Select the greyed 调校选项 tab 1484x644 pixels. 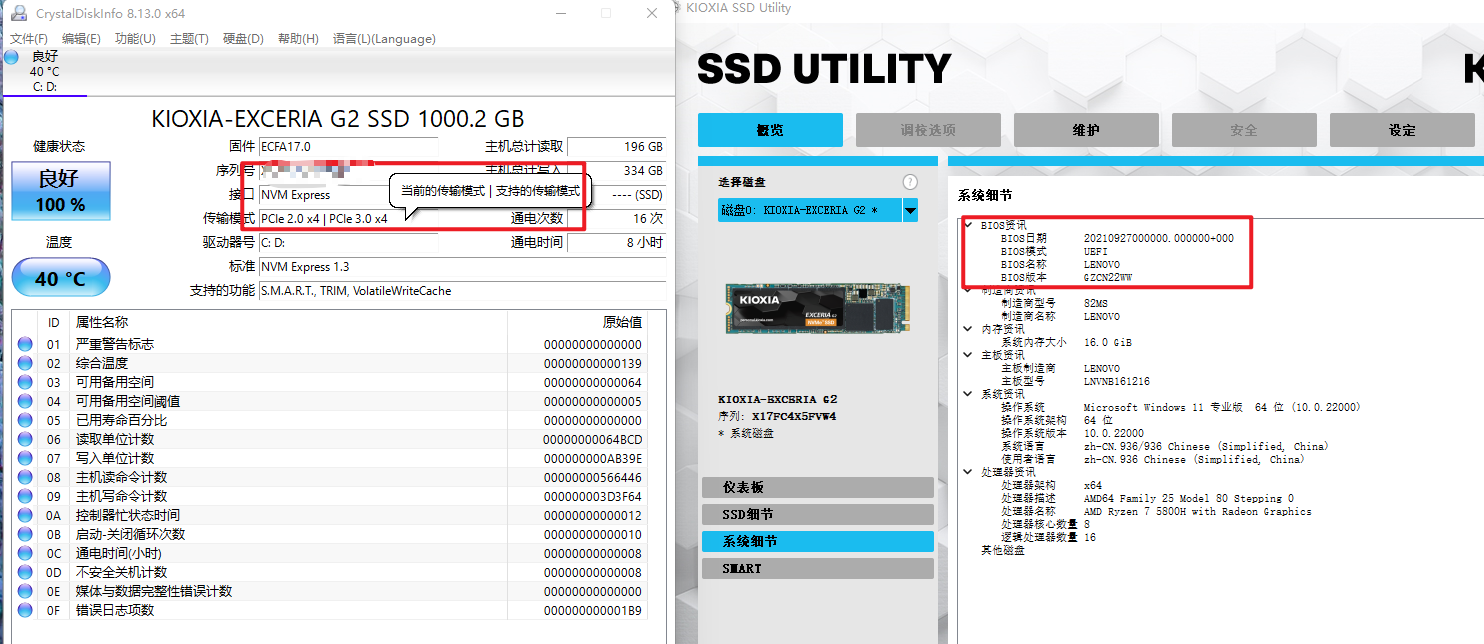click(x=928, y=130)
